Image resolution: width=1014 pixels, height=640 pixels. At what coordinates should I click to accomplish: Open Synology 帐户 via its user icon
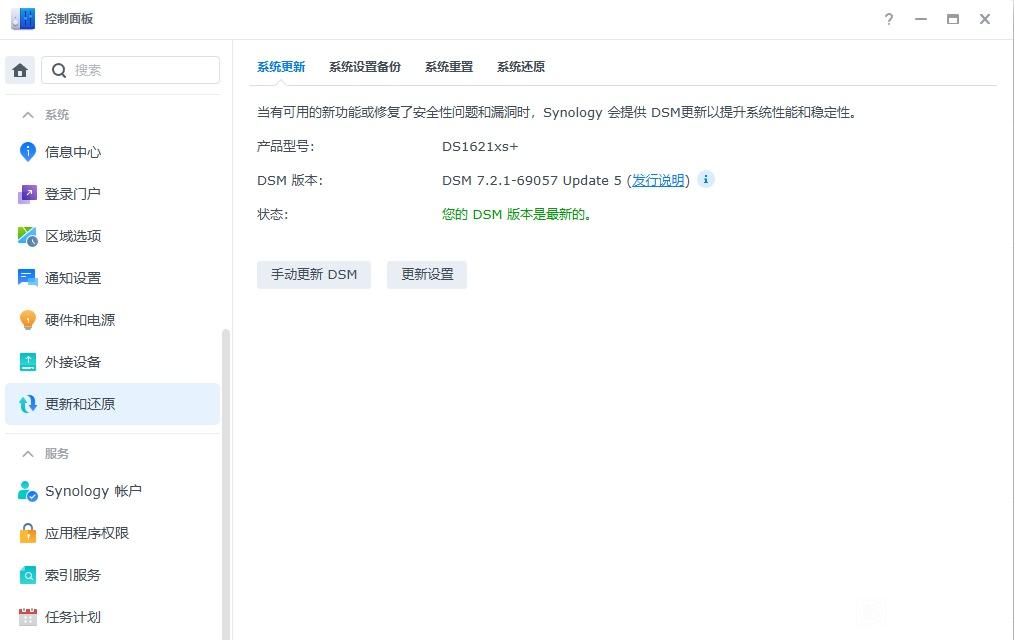pos(28,491)
